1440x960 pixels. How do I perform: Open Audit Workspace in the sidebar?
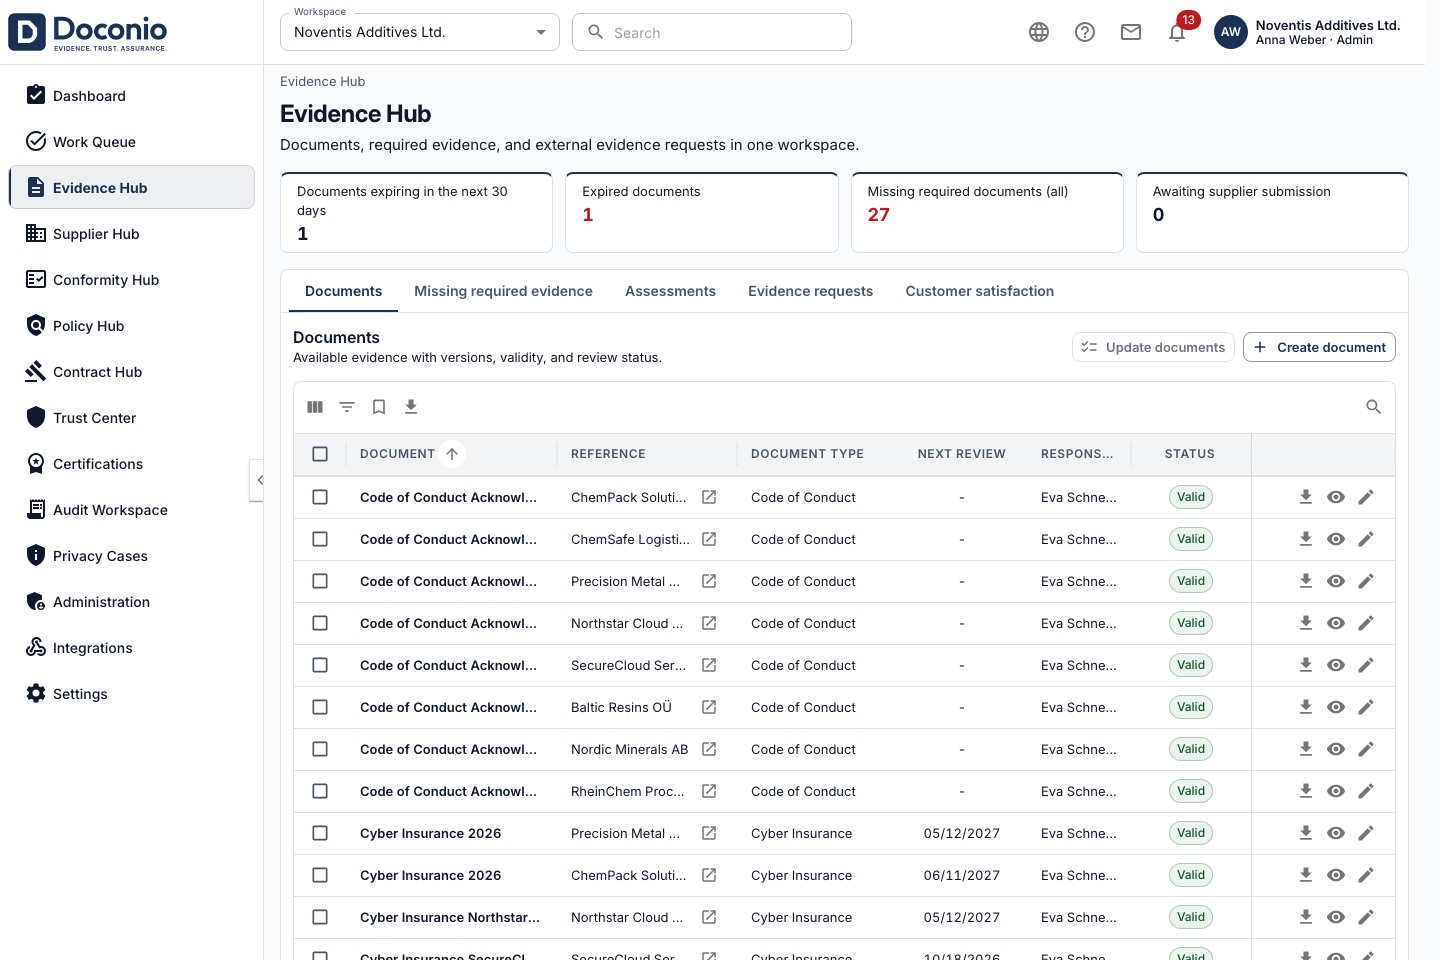coord(131,510)
